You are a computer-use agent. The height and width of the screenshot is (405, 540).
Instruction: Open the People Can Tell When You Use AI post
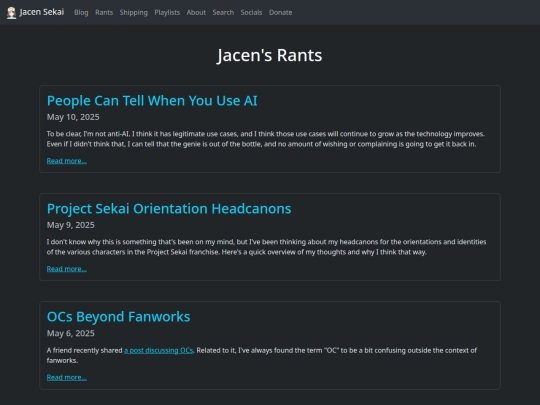tap(152, 101)
